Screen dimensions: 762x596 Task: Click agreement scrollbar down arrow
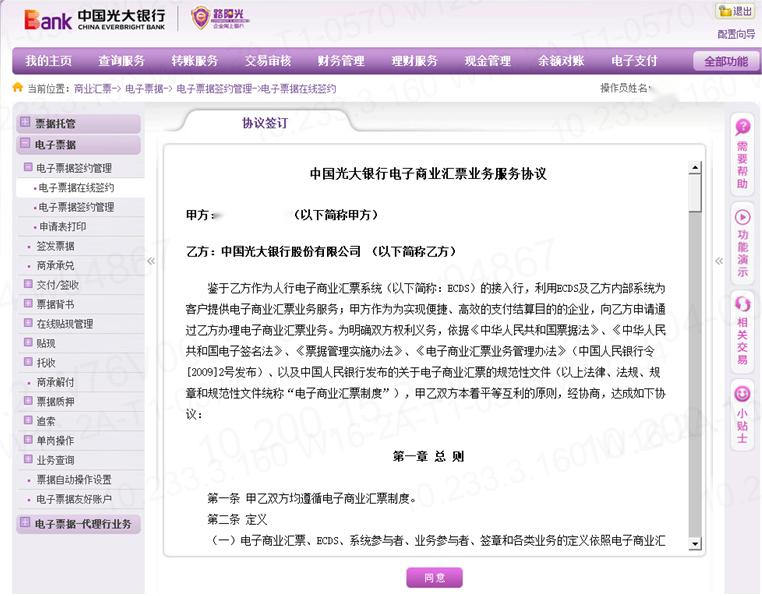pyautogui.click(x=695, y=543)
